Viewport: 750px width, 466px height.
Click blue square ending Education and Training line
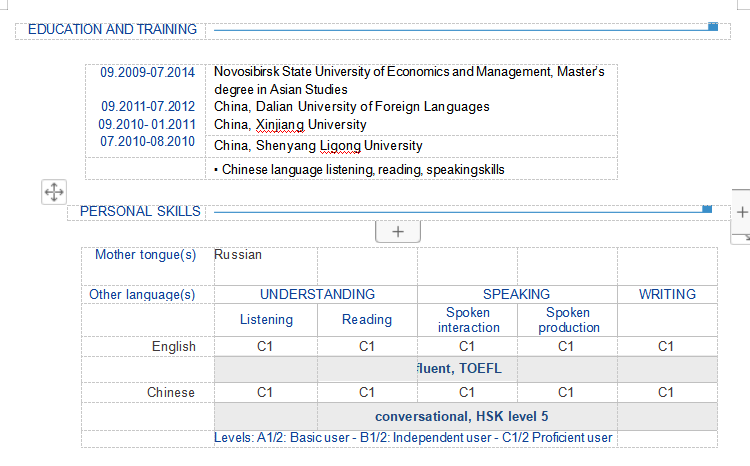(713, 26)
